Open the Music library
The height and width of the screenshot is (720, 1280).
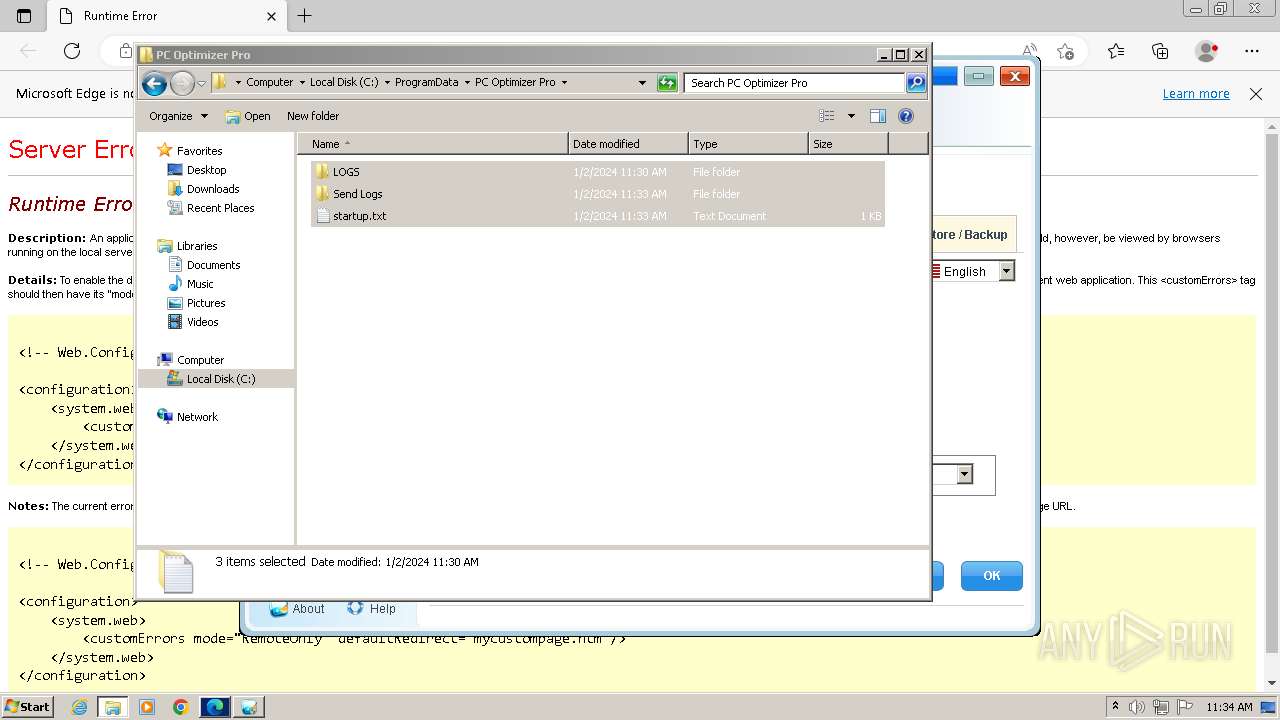(200, 284)
